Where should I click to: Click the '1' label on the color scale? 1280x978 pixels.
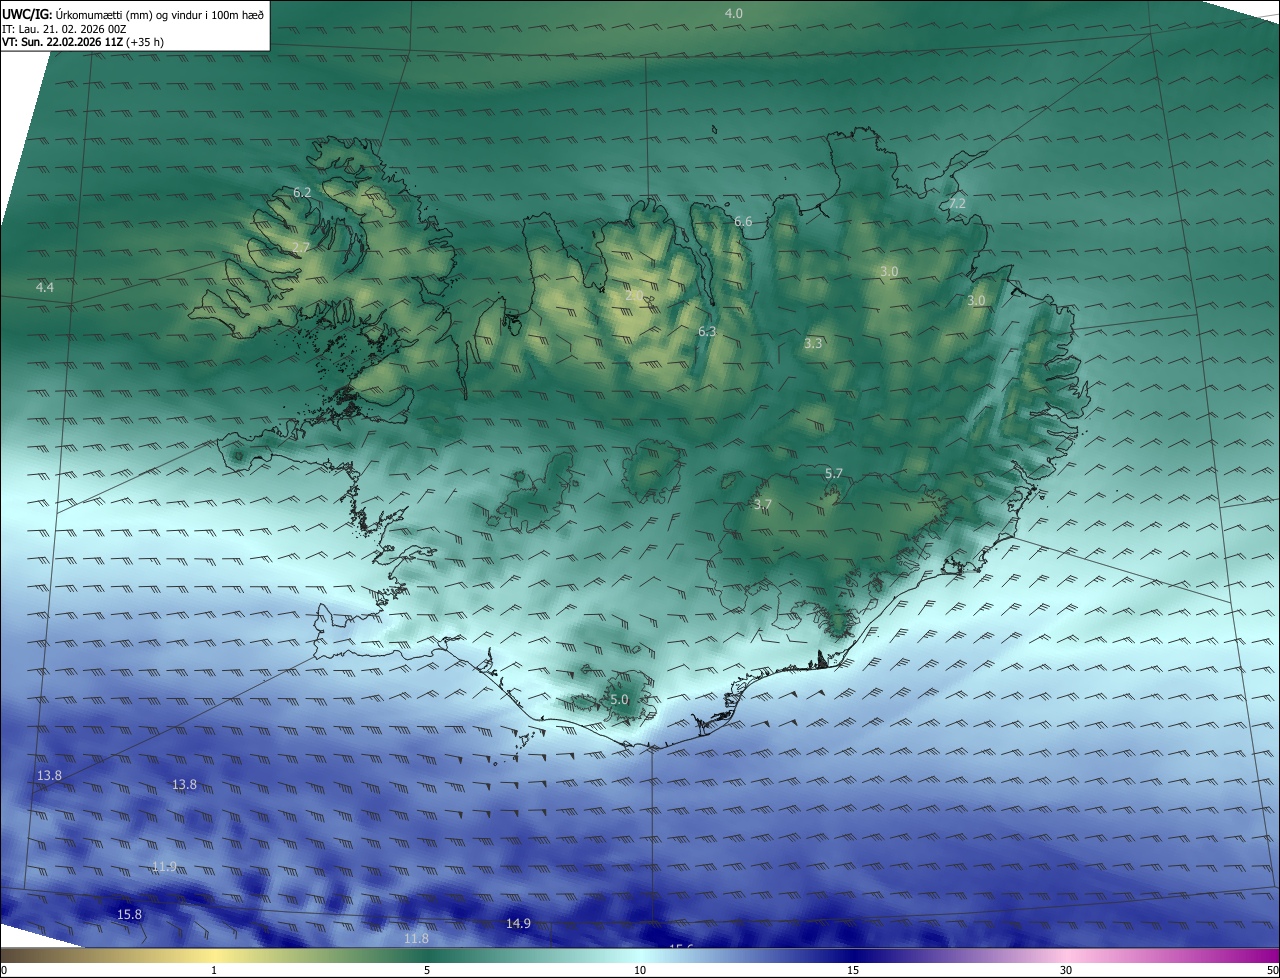coord(214,970)
